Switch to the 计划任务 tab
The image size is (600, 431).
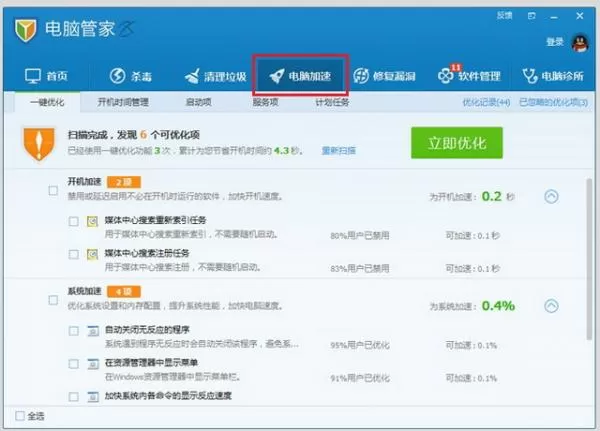click(332, 102)
